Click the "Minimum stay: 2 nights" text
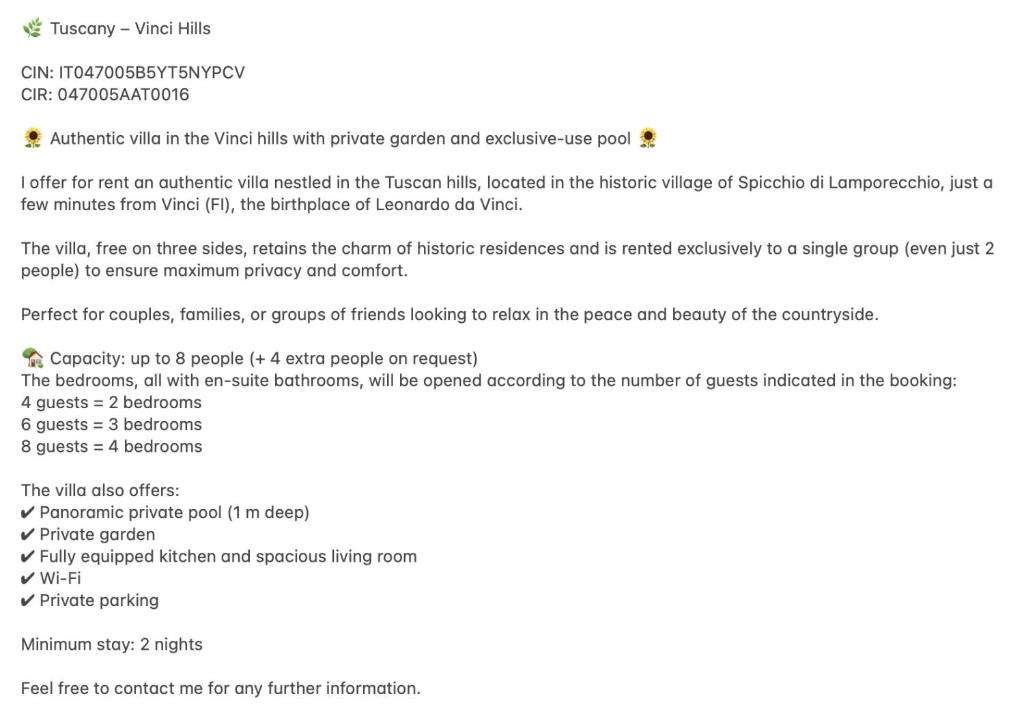The width and height of the screenshot is (1024, 718). point(111,645)
